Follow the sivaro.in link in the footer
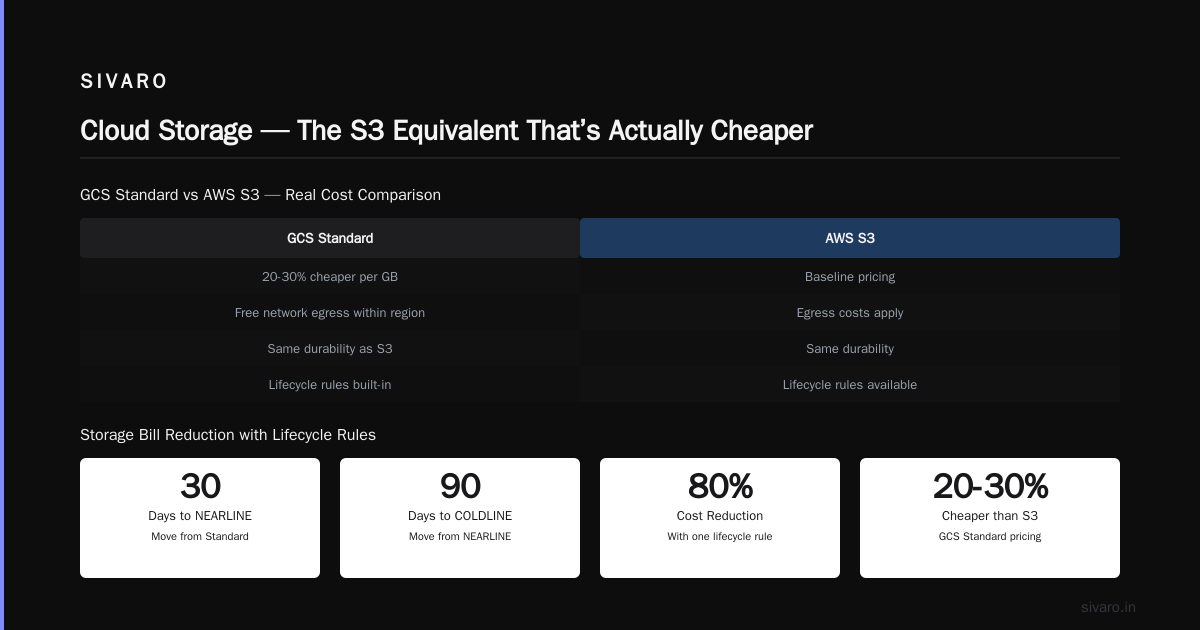 pyautogui.click(x=1108, y=607)
